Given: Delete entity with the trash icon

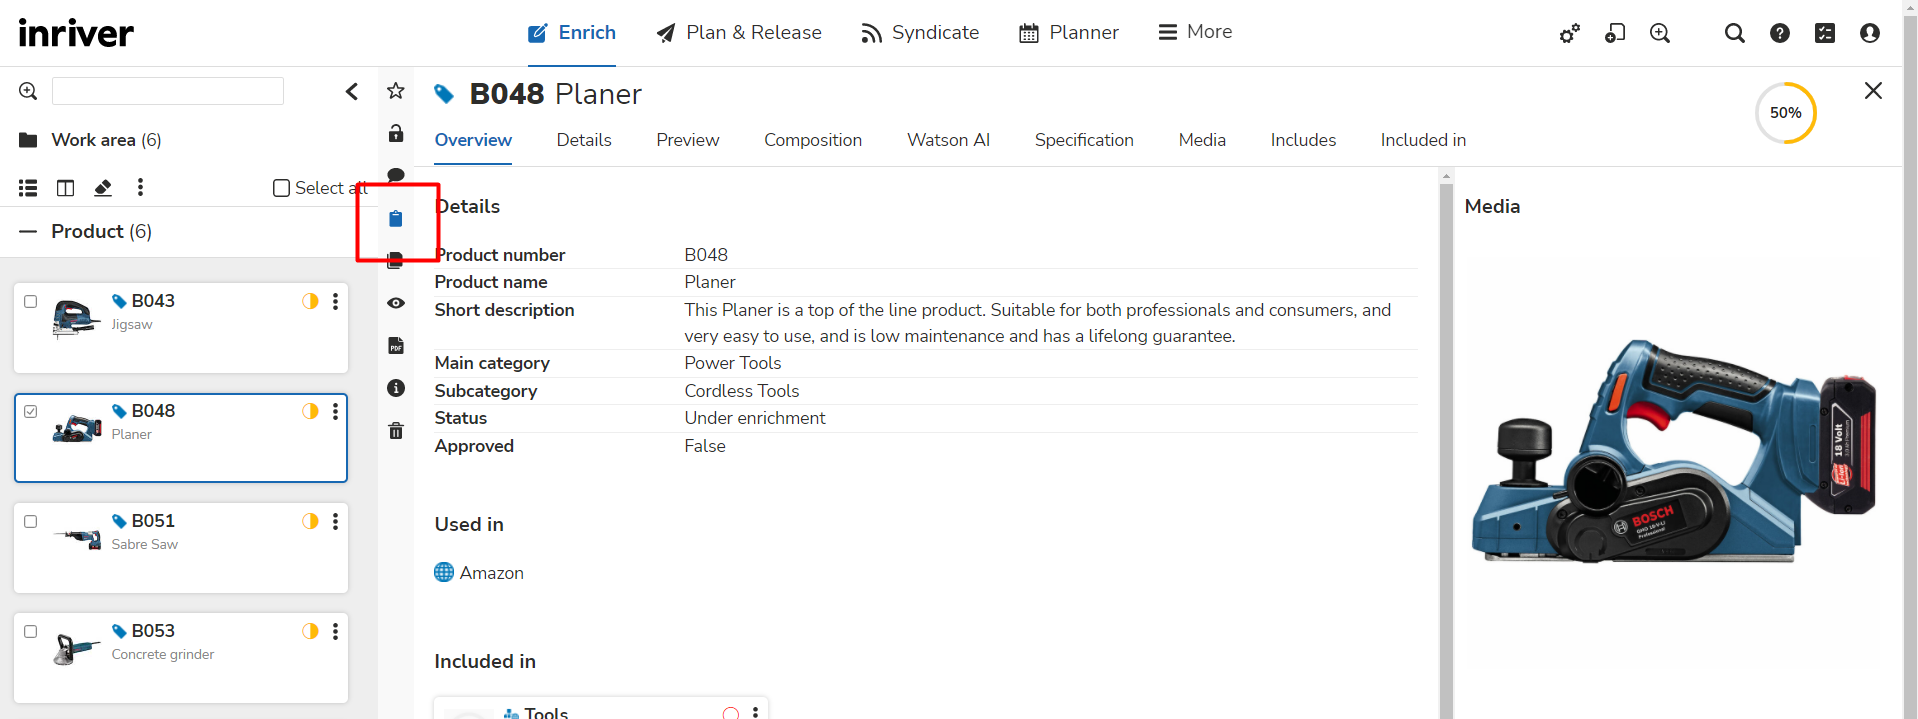Looking at the screenshot, I should [396, 431].
